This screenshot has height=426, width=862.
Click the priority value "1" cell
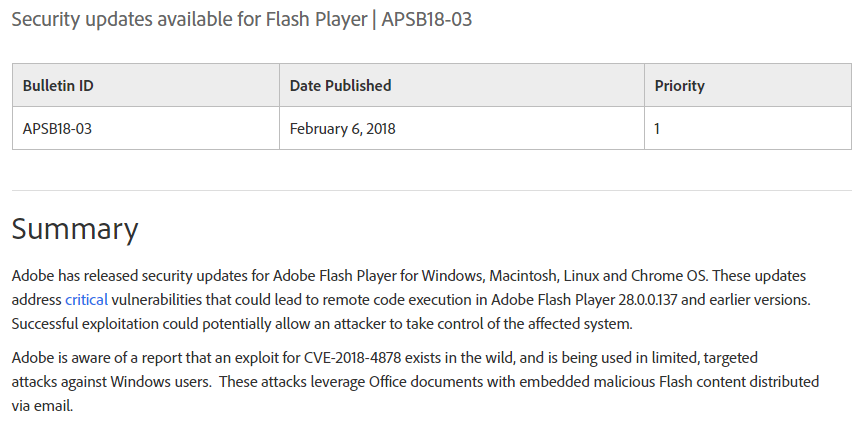(x=748, y=128)
